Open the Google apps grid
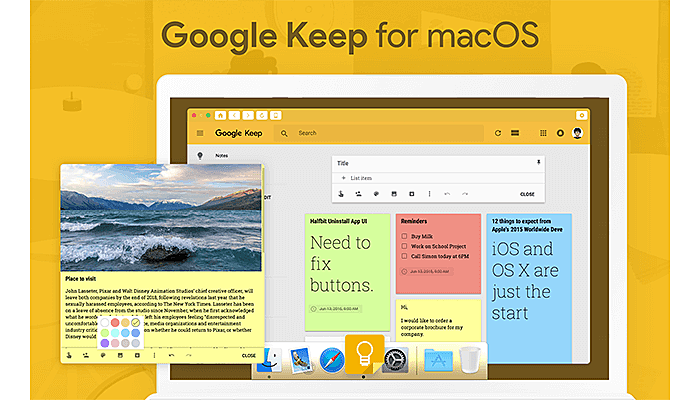 [x=543, y=133]
